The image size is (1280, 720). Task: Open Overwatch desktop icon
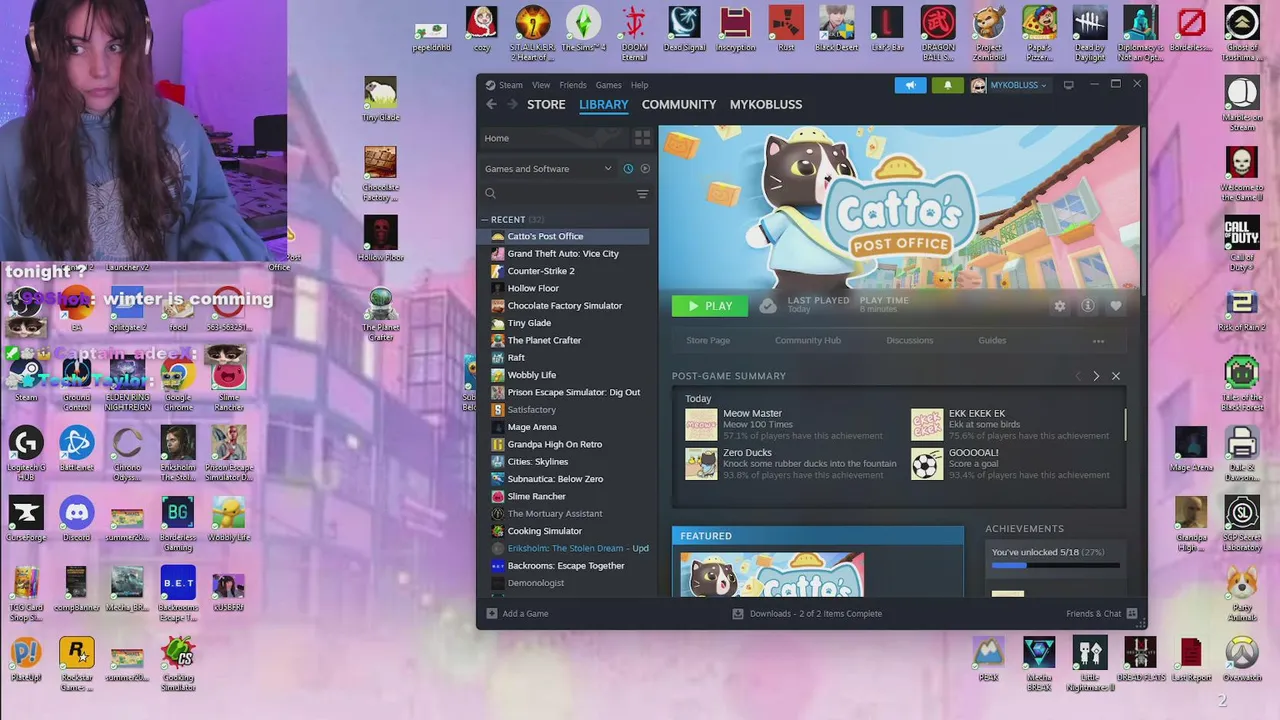click(x=1242, y=660)
